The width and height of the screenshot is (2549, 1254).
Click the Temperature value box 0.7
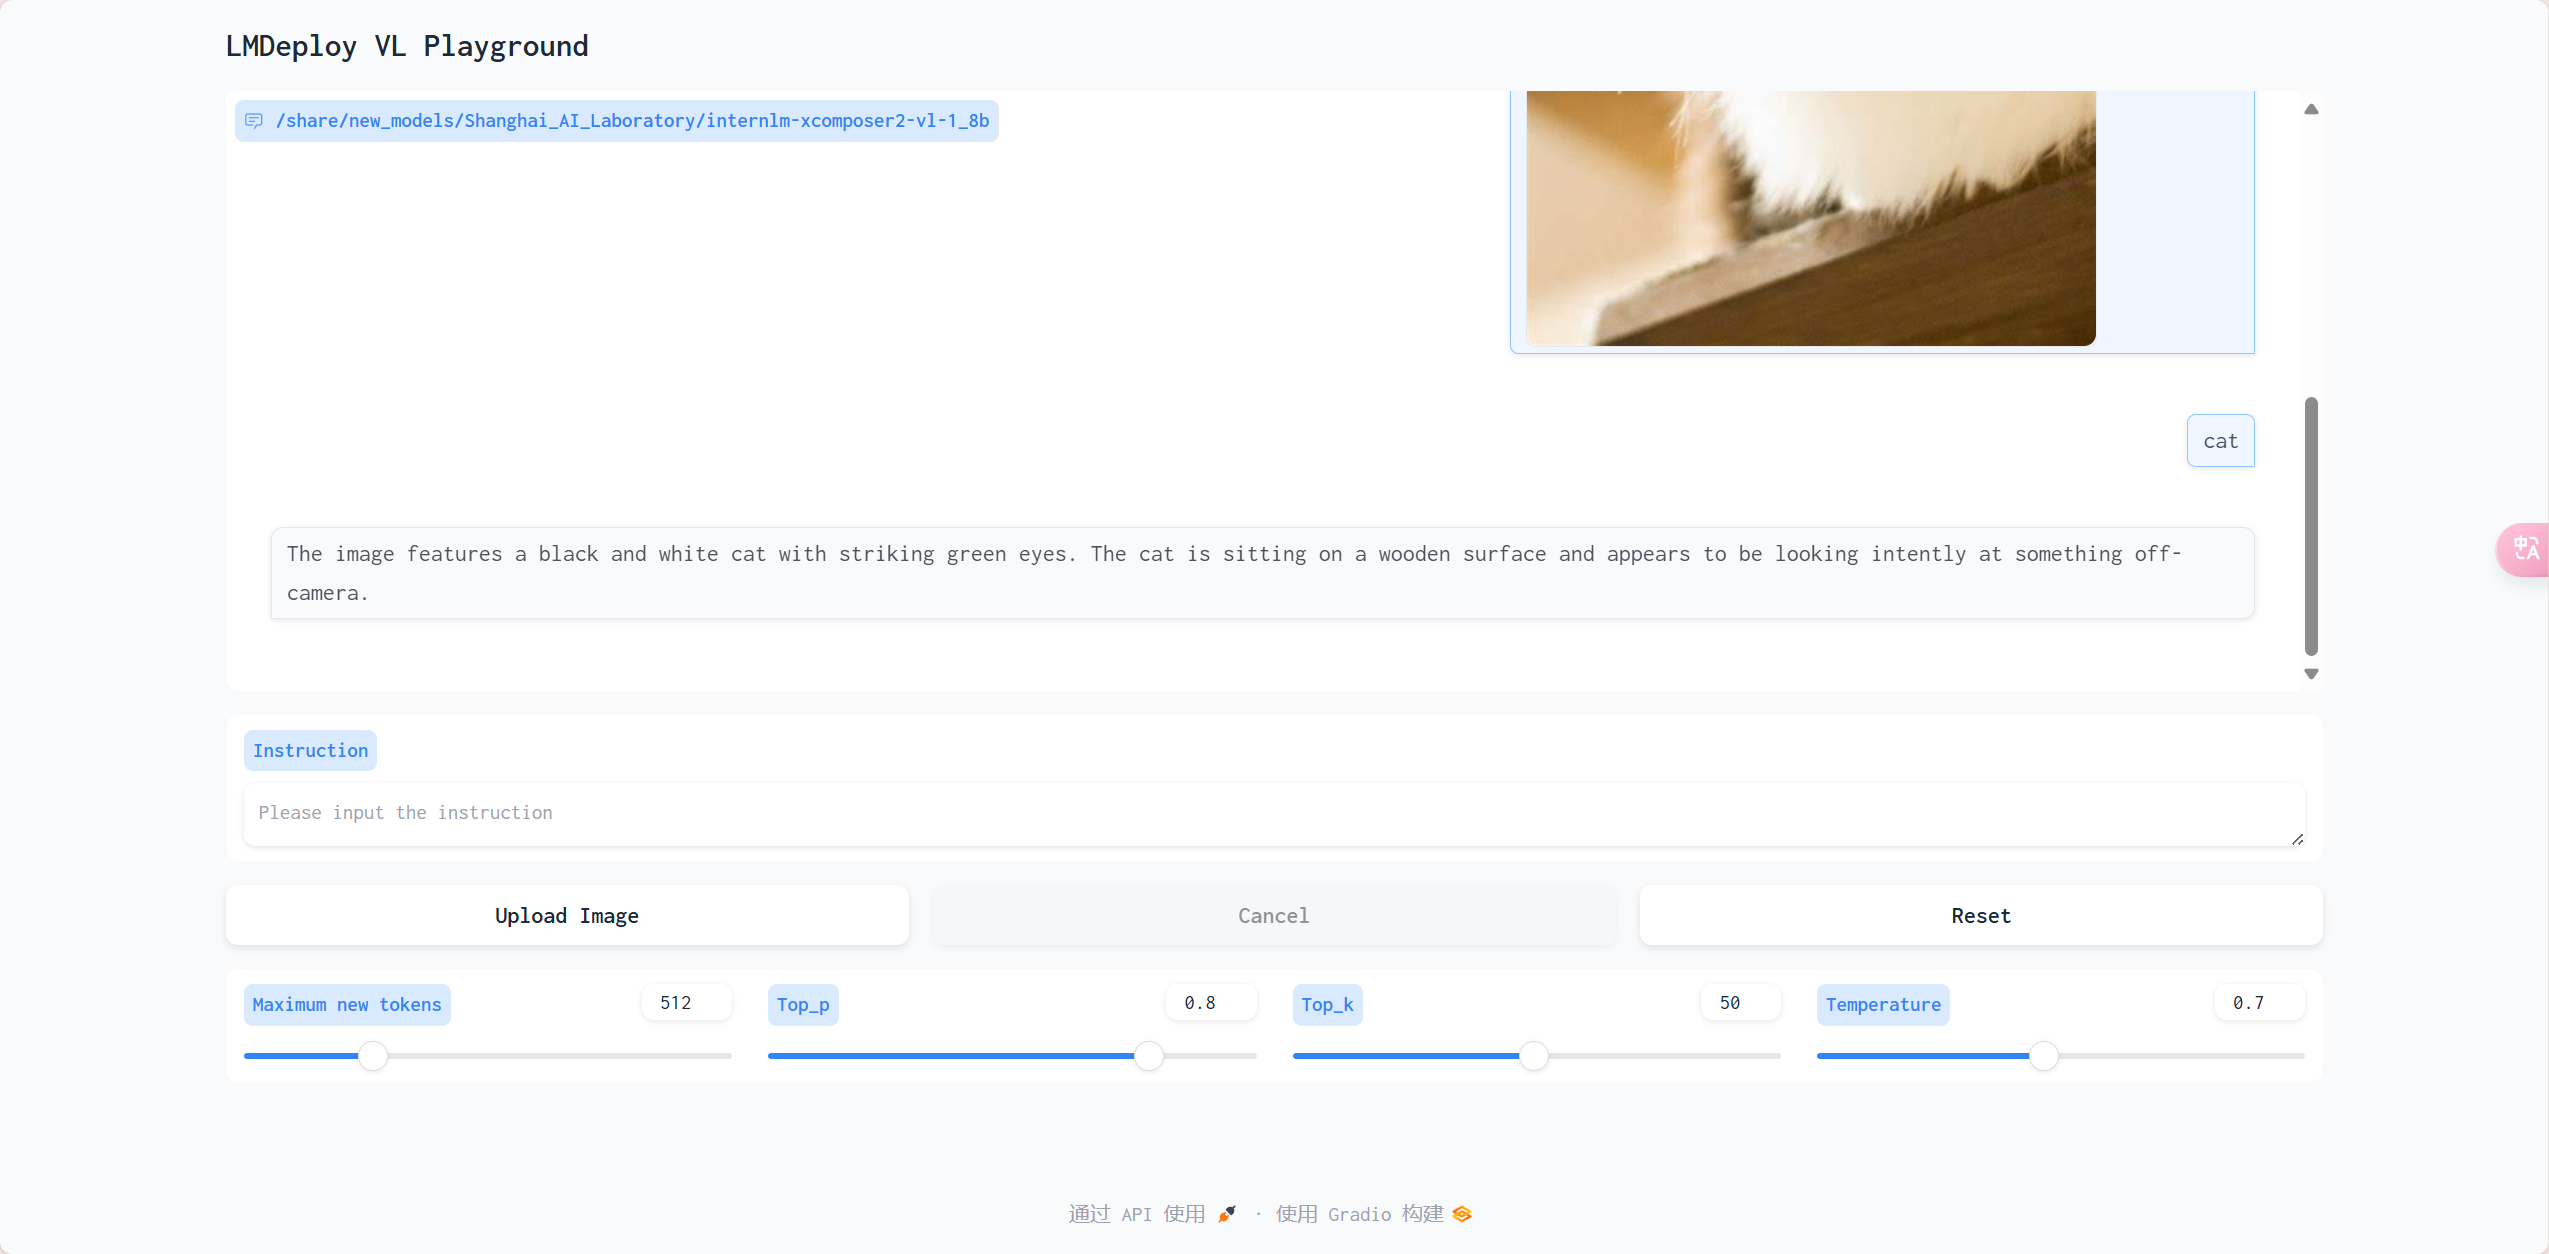2260,1003
